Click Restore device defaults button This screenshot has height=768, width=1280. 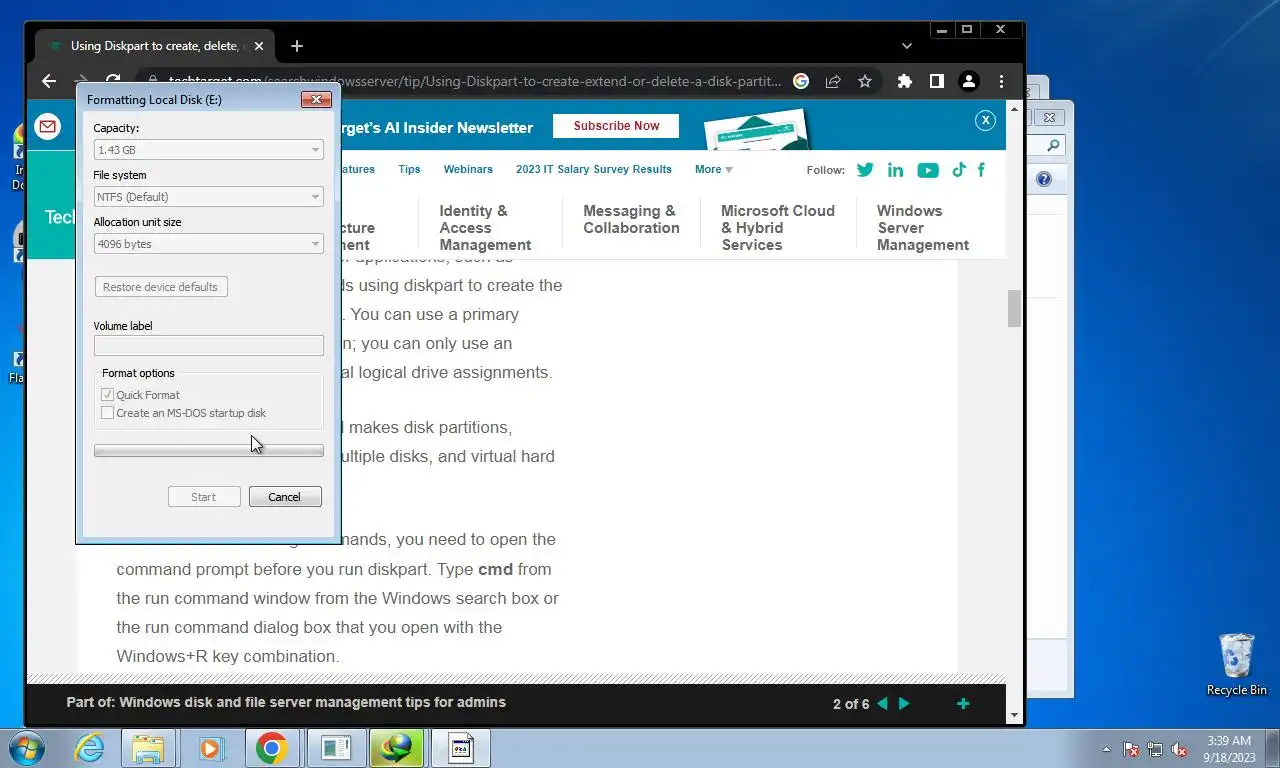pos(160,287)
